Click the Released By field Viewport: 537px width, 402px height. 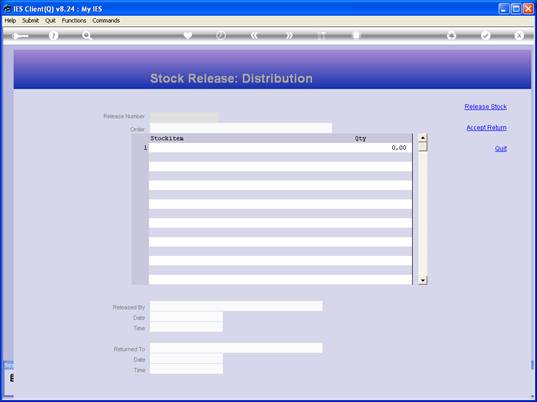236,306
